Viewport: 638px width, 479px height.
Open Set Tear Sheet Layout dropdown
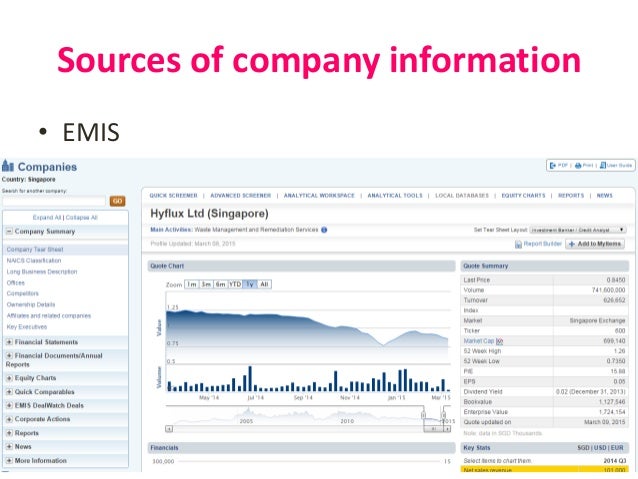coord(578,230)
